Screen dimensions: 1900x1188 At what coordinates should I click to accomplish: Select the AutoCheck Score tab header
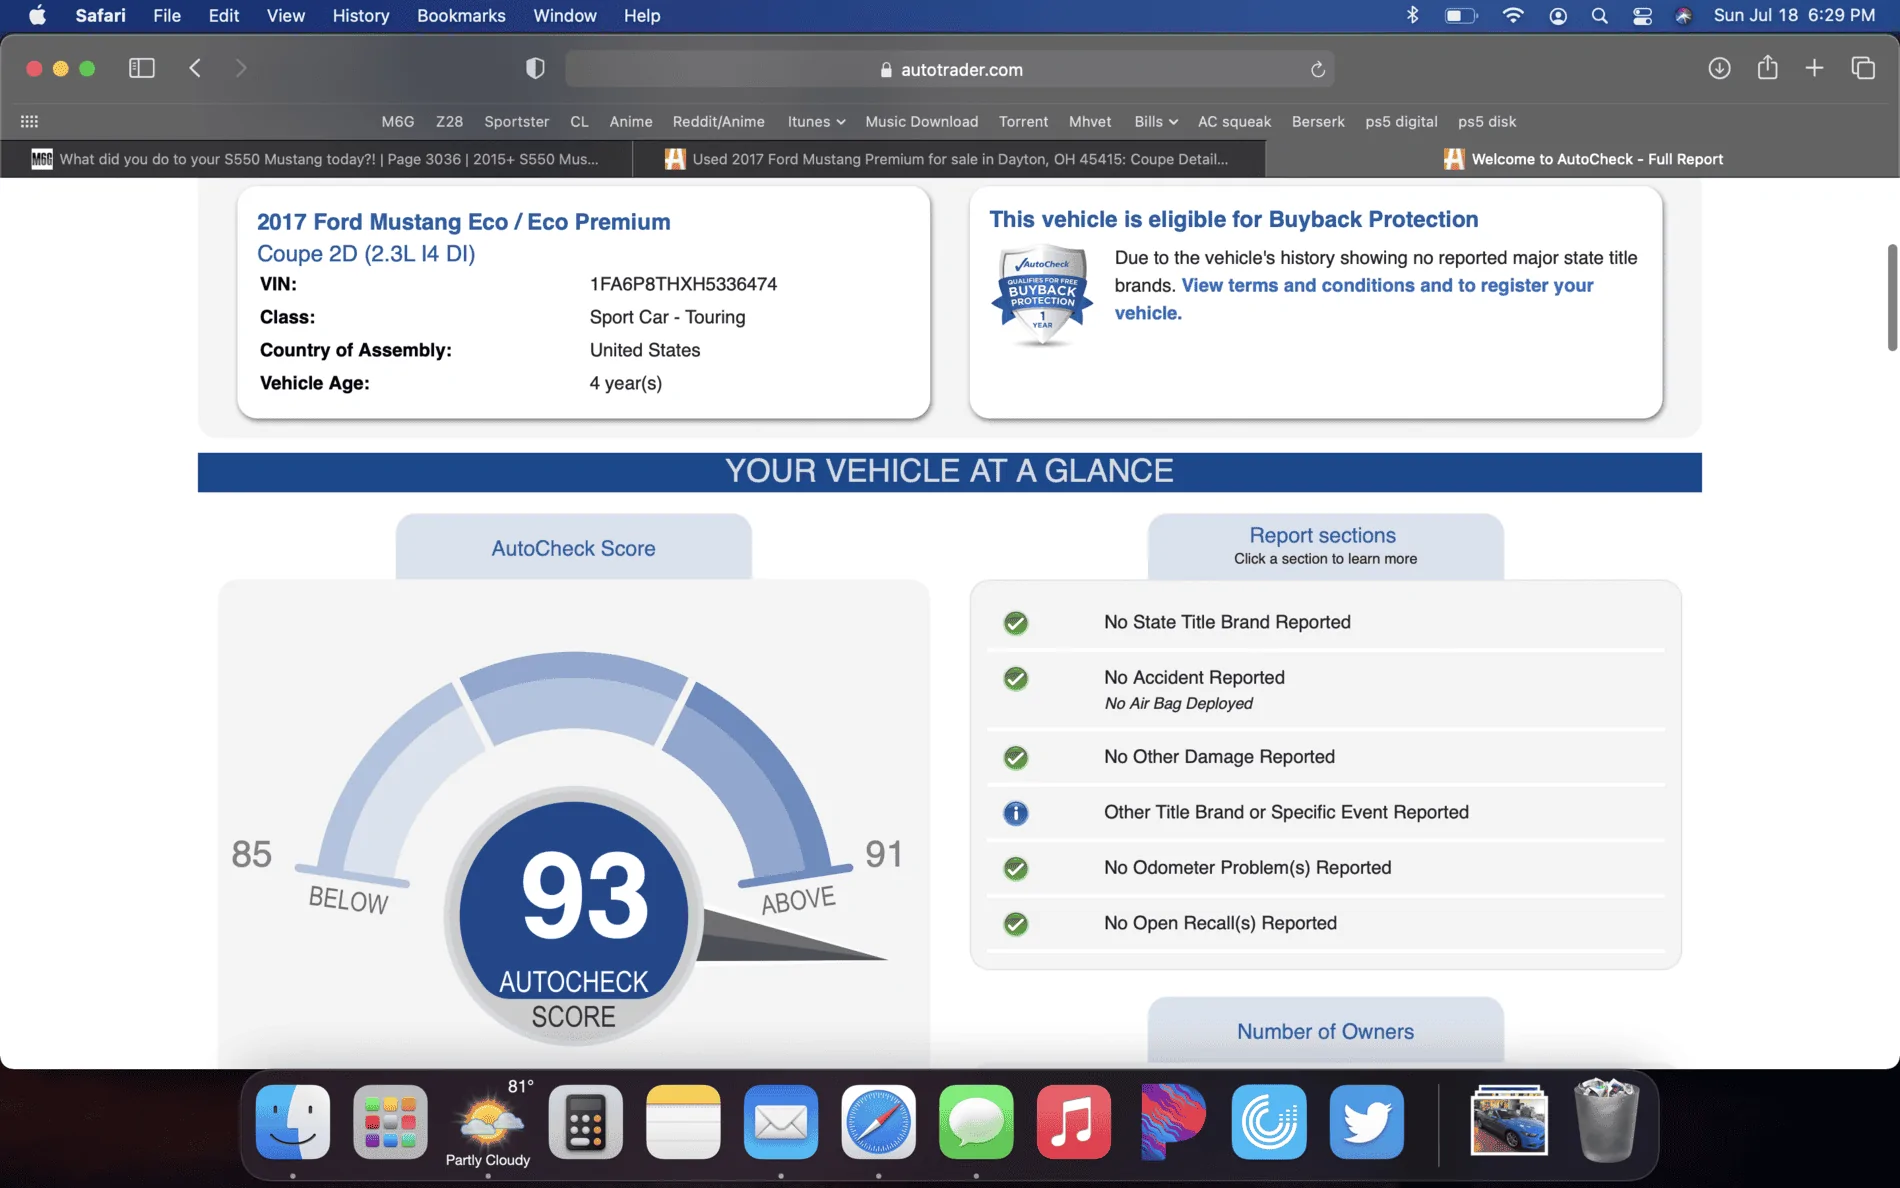(x=573, y=548)
